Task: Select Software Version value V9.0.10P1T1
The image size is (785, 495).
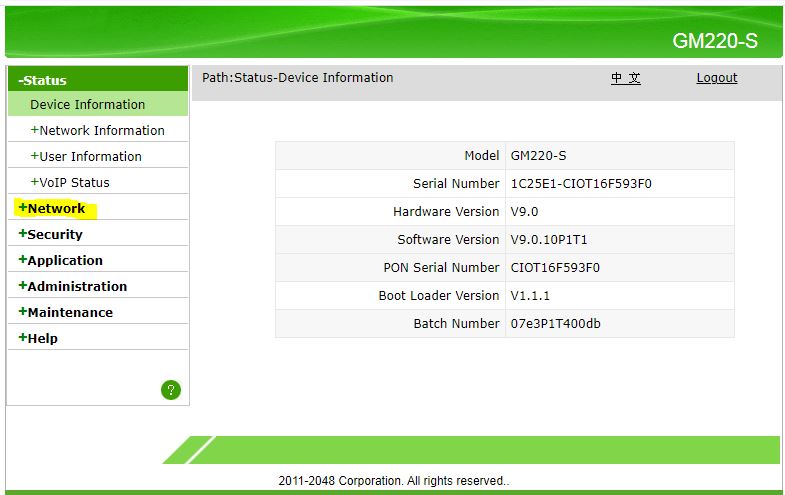Action: pyautogui.click(x=549, y=240)
